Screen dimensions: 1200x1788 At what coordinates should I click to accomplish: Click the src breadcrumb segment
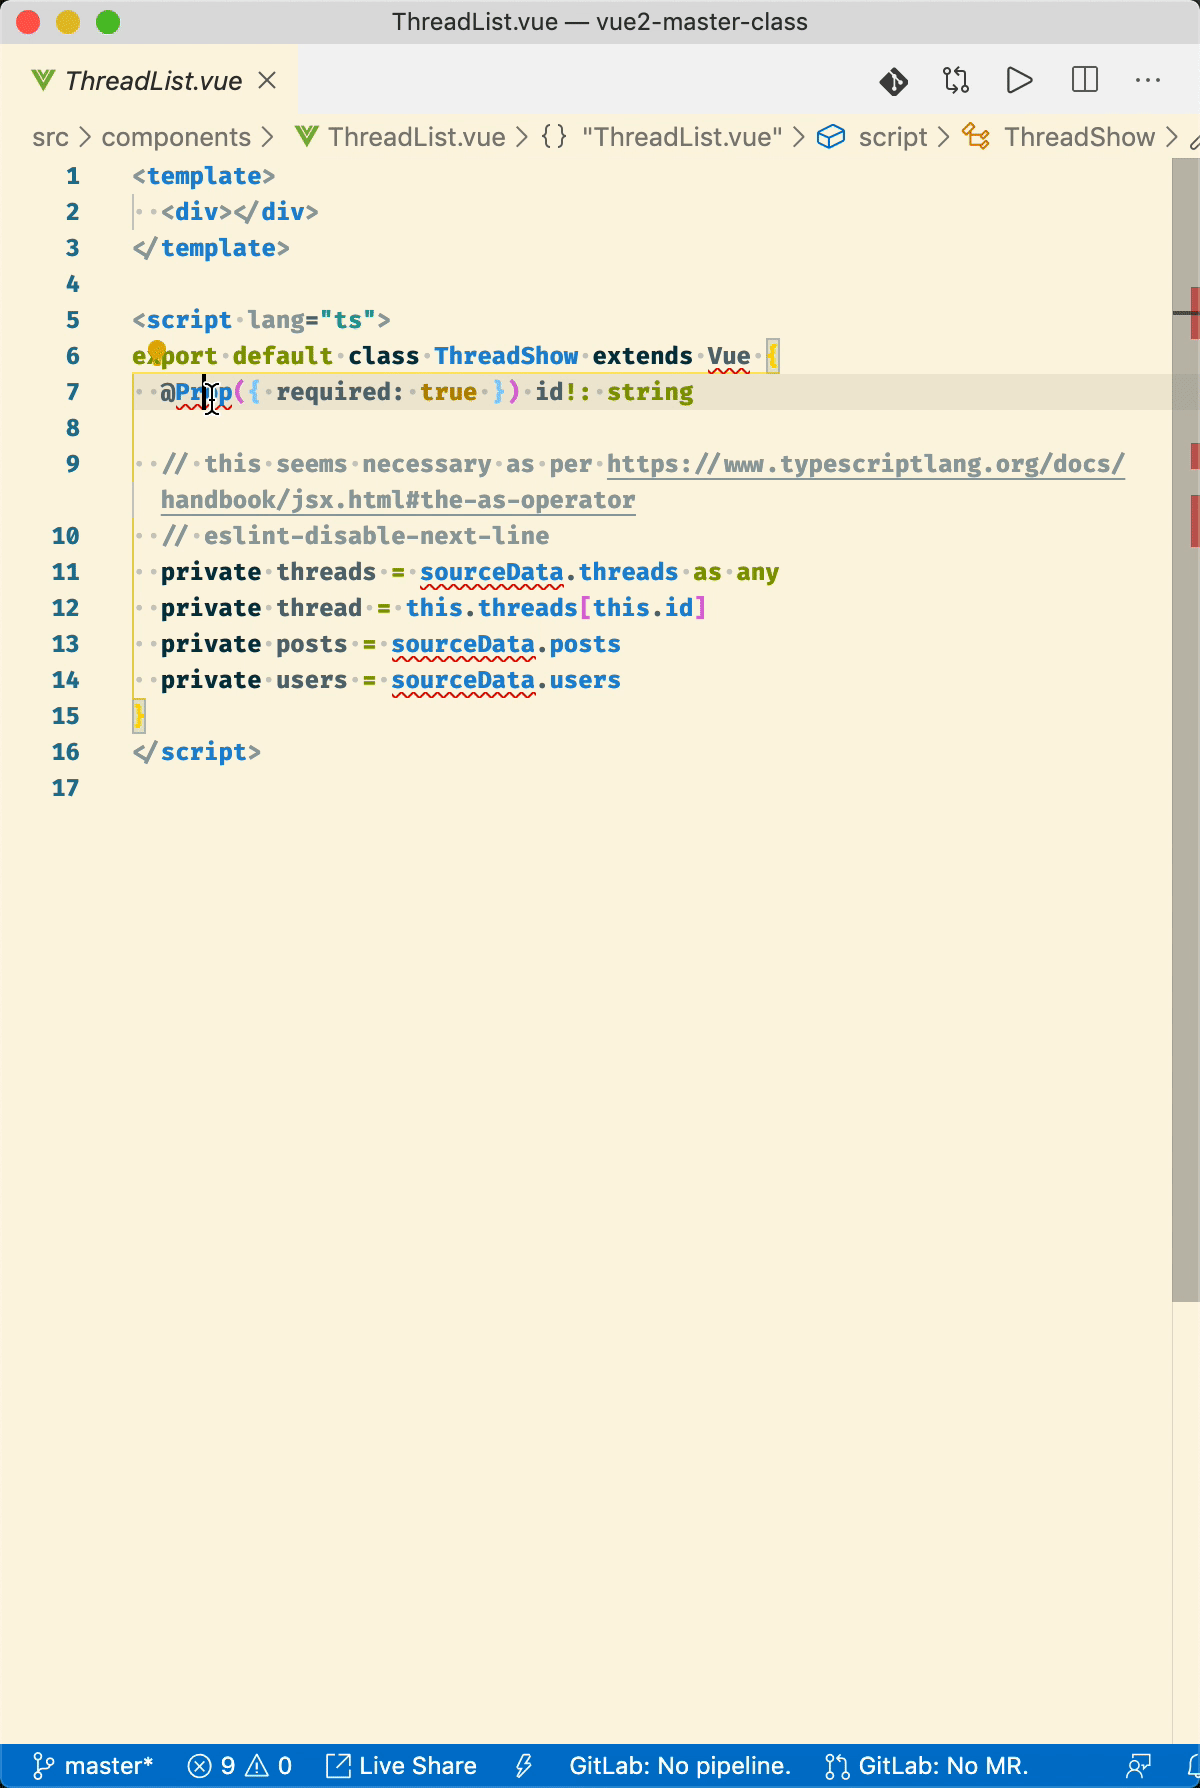[x=50, y=137]
